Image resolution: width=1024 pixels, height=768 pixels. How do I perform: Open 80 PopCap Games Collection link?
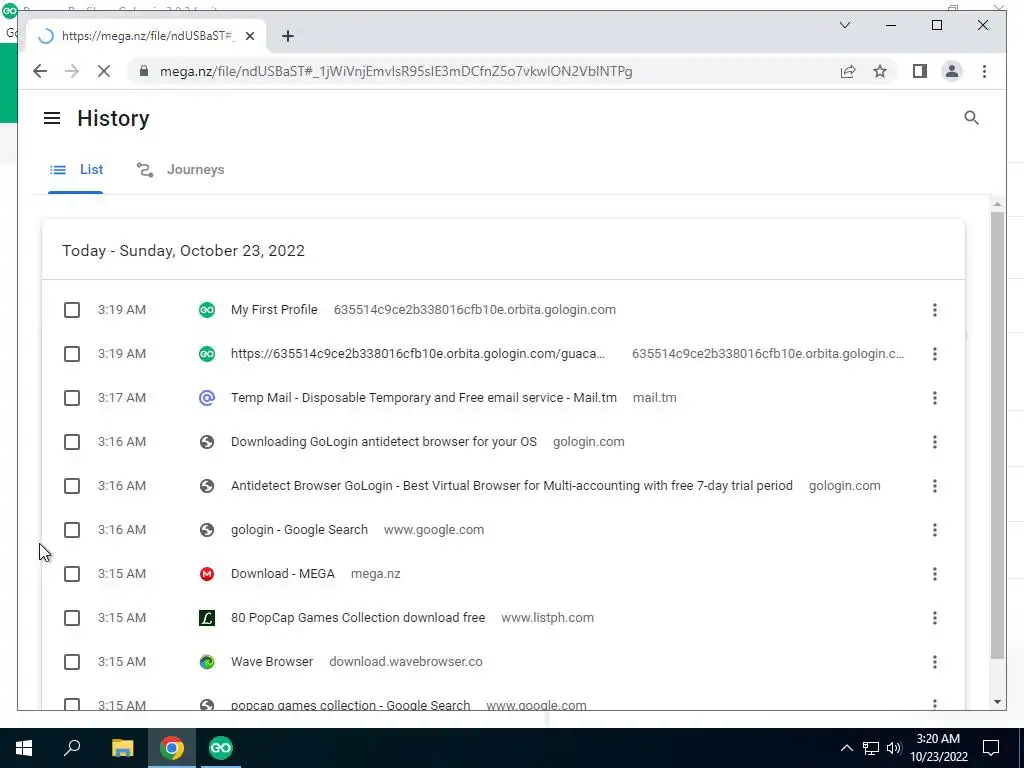[358, 618]
